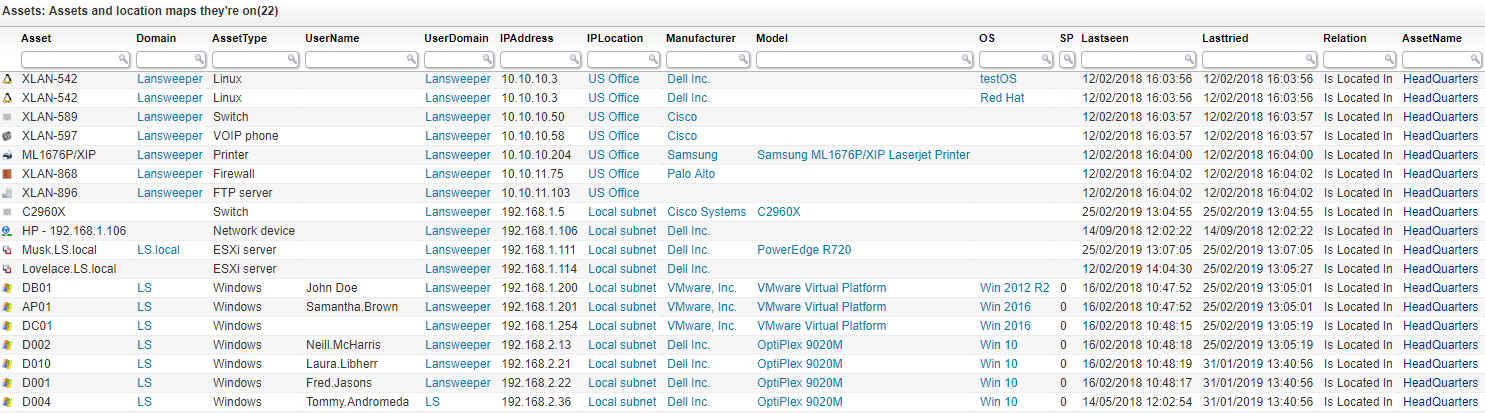Click the Windows icon beside D004

(8, 402)
